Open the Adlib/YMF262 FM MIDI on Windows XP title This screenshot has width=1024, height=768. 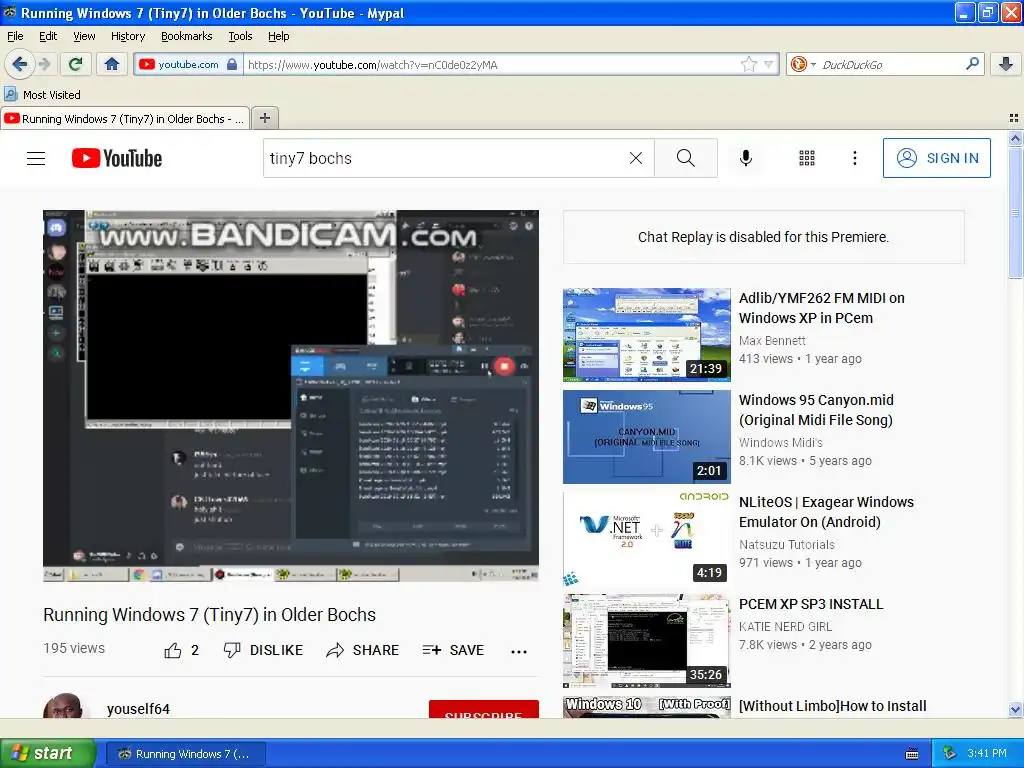[822, 308]
